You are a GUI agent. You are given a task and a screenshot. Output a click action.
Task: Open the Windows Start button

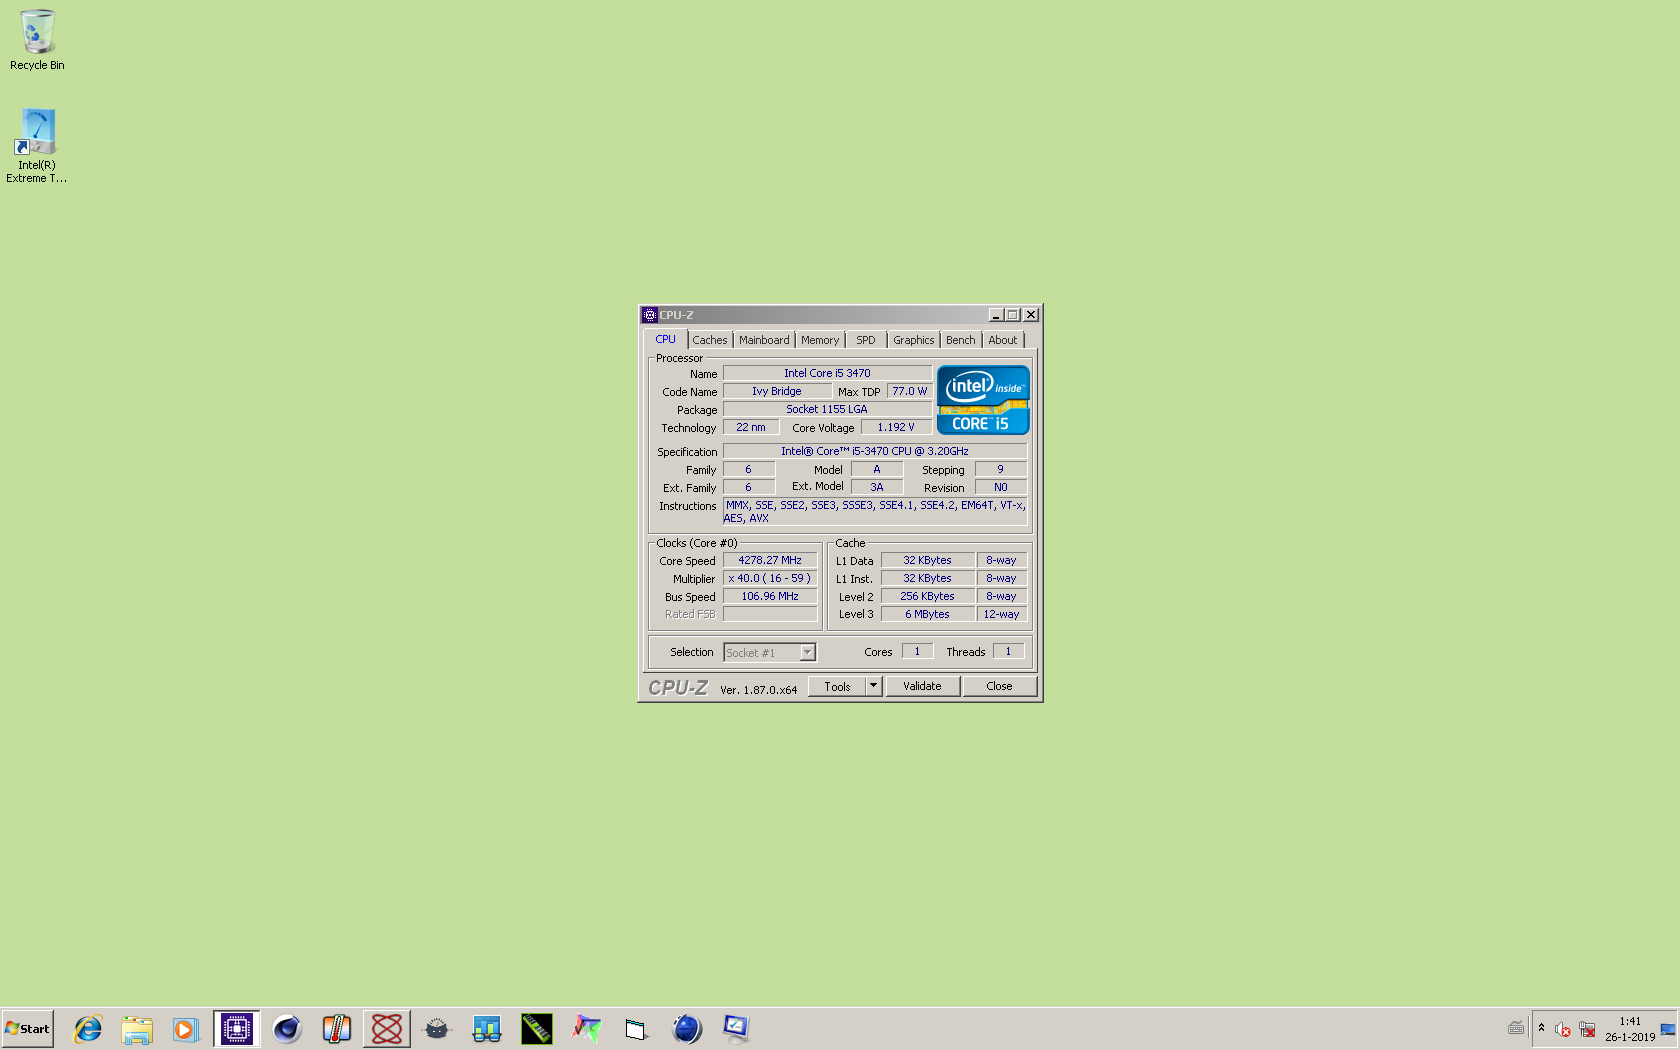pos(27,1028)
